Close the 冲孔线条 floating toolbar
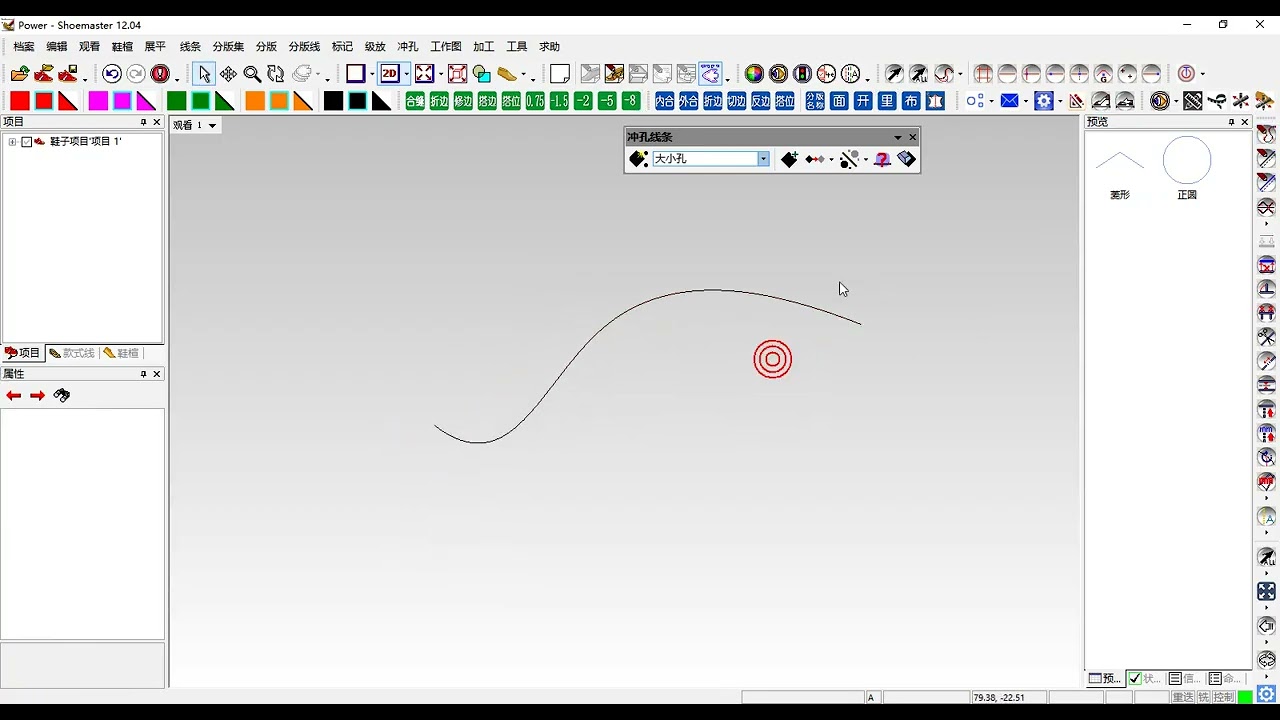Screen dimensions: 1280x720 click(912, 137)
